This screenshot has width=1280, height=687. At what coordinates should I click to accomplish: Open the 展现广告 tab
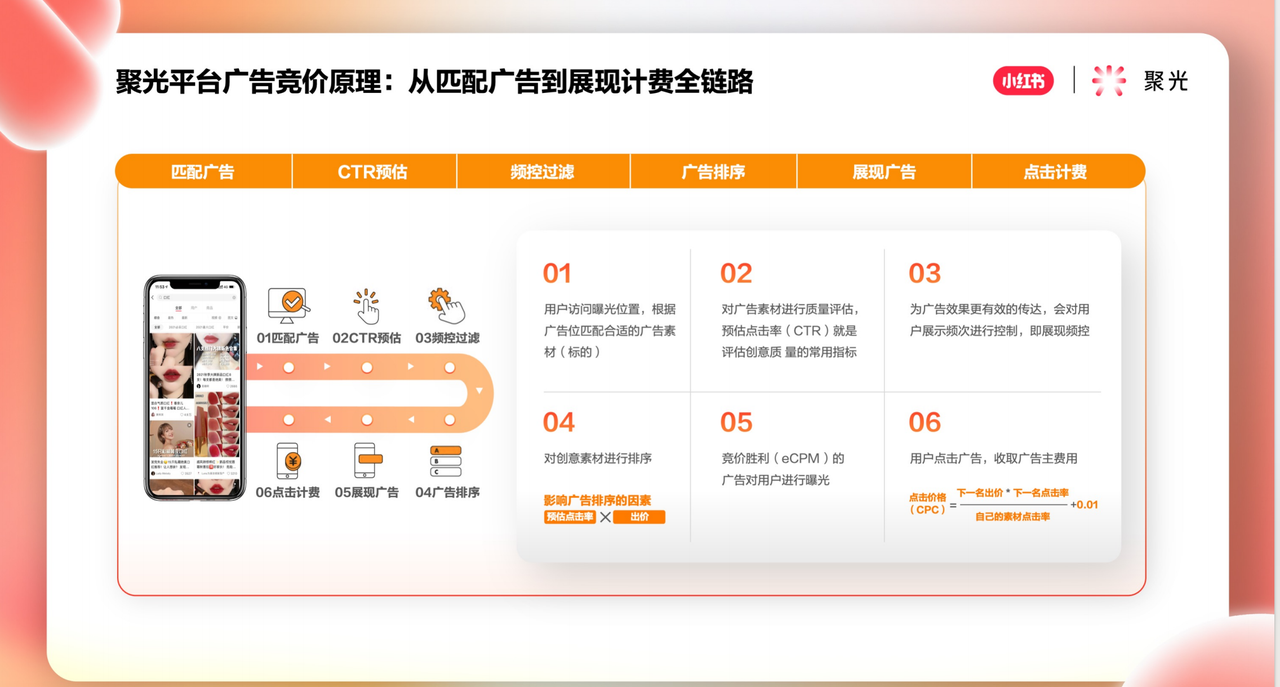click(x=884, y=171)
